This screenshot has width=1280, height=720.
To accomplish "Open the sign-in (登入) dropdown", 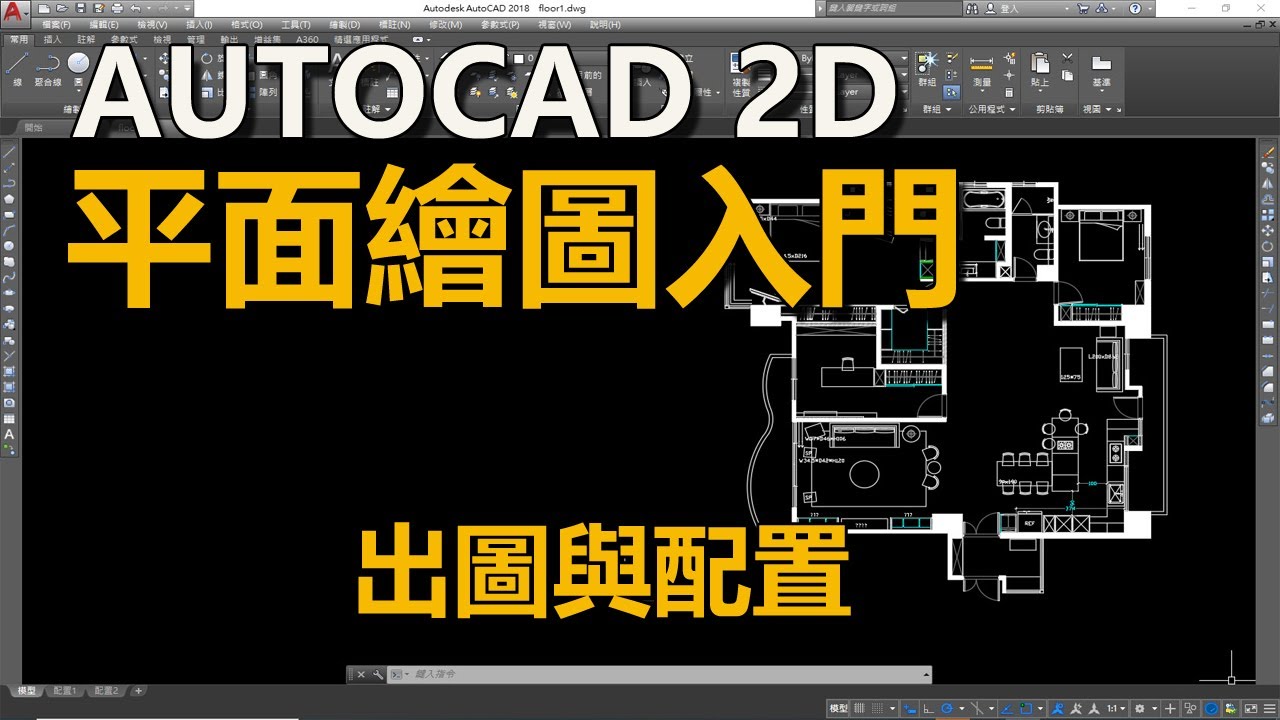I will (x=1067, y=9).
